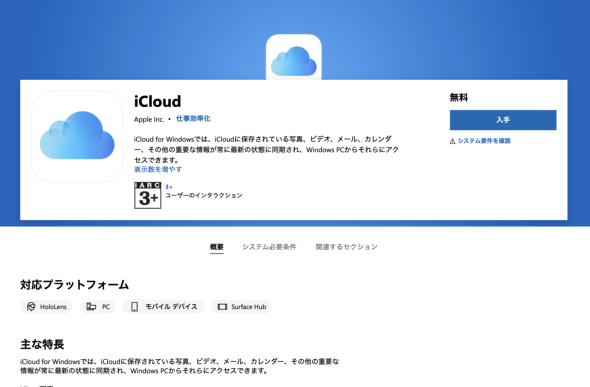Select the モバイル デバイス platform chip
Viewport: 590px width, 387px height.
coord(163,307)
